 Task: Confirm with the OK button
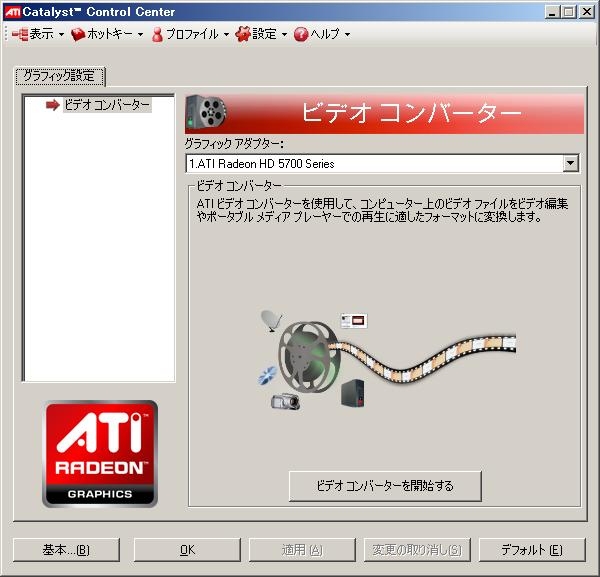[x=187, y=550]
